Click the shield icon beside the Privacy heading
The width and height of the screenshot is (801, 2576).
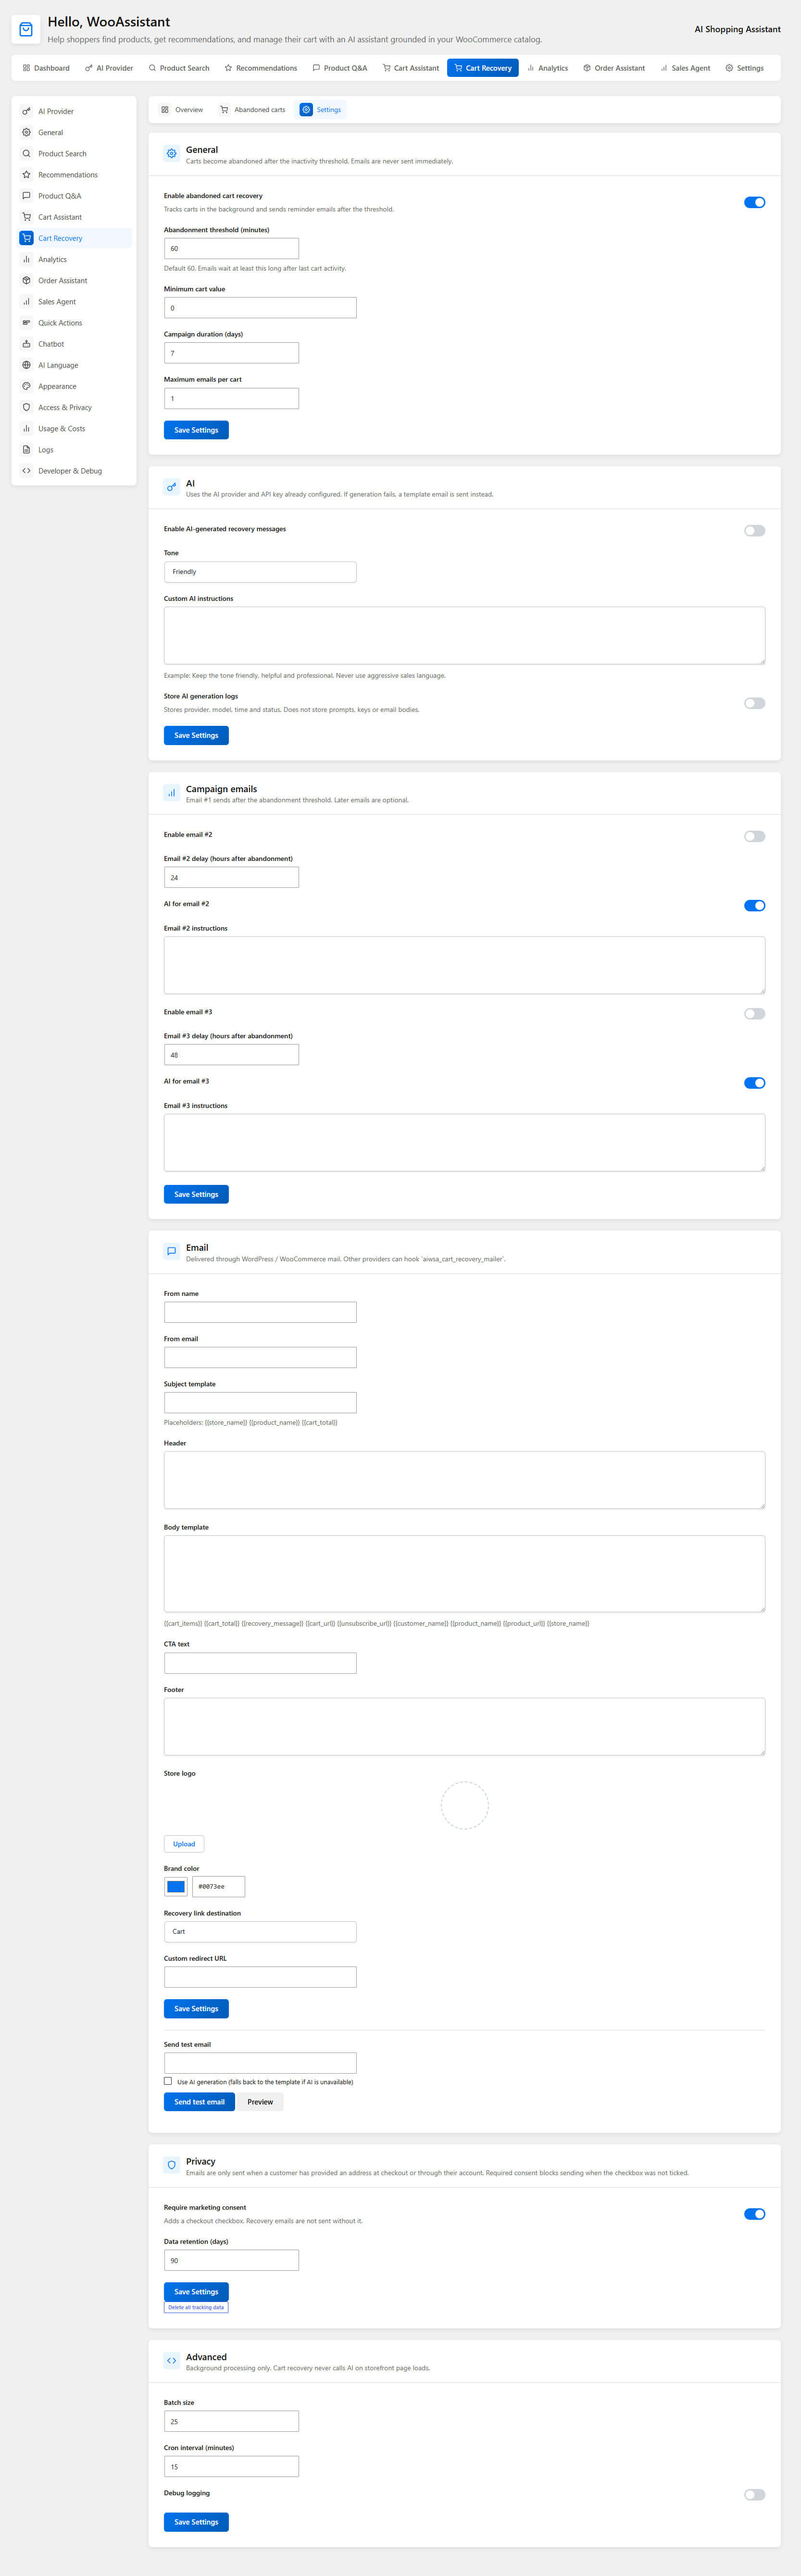click(x=171, y=2166)
